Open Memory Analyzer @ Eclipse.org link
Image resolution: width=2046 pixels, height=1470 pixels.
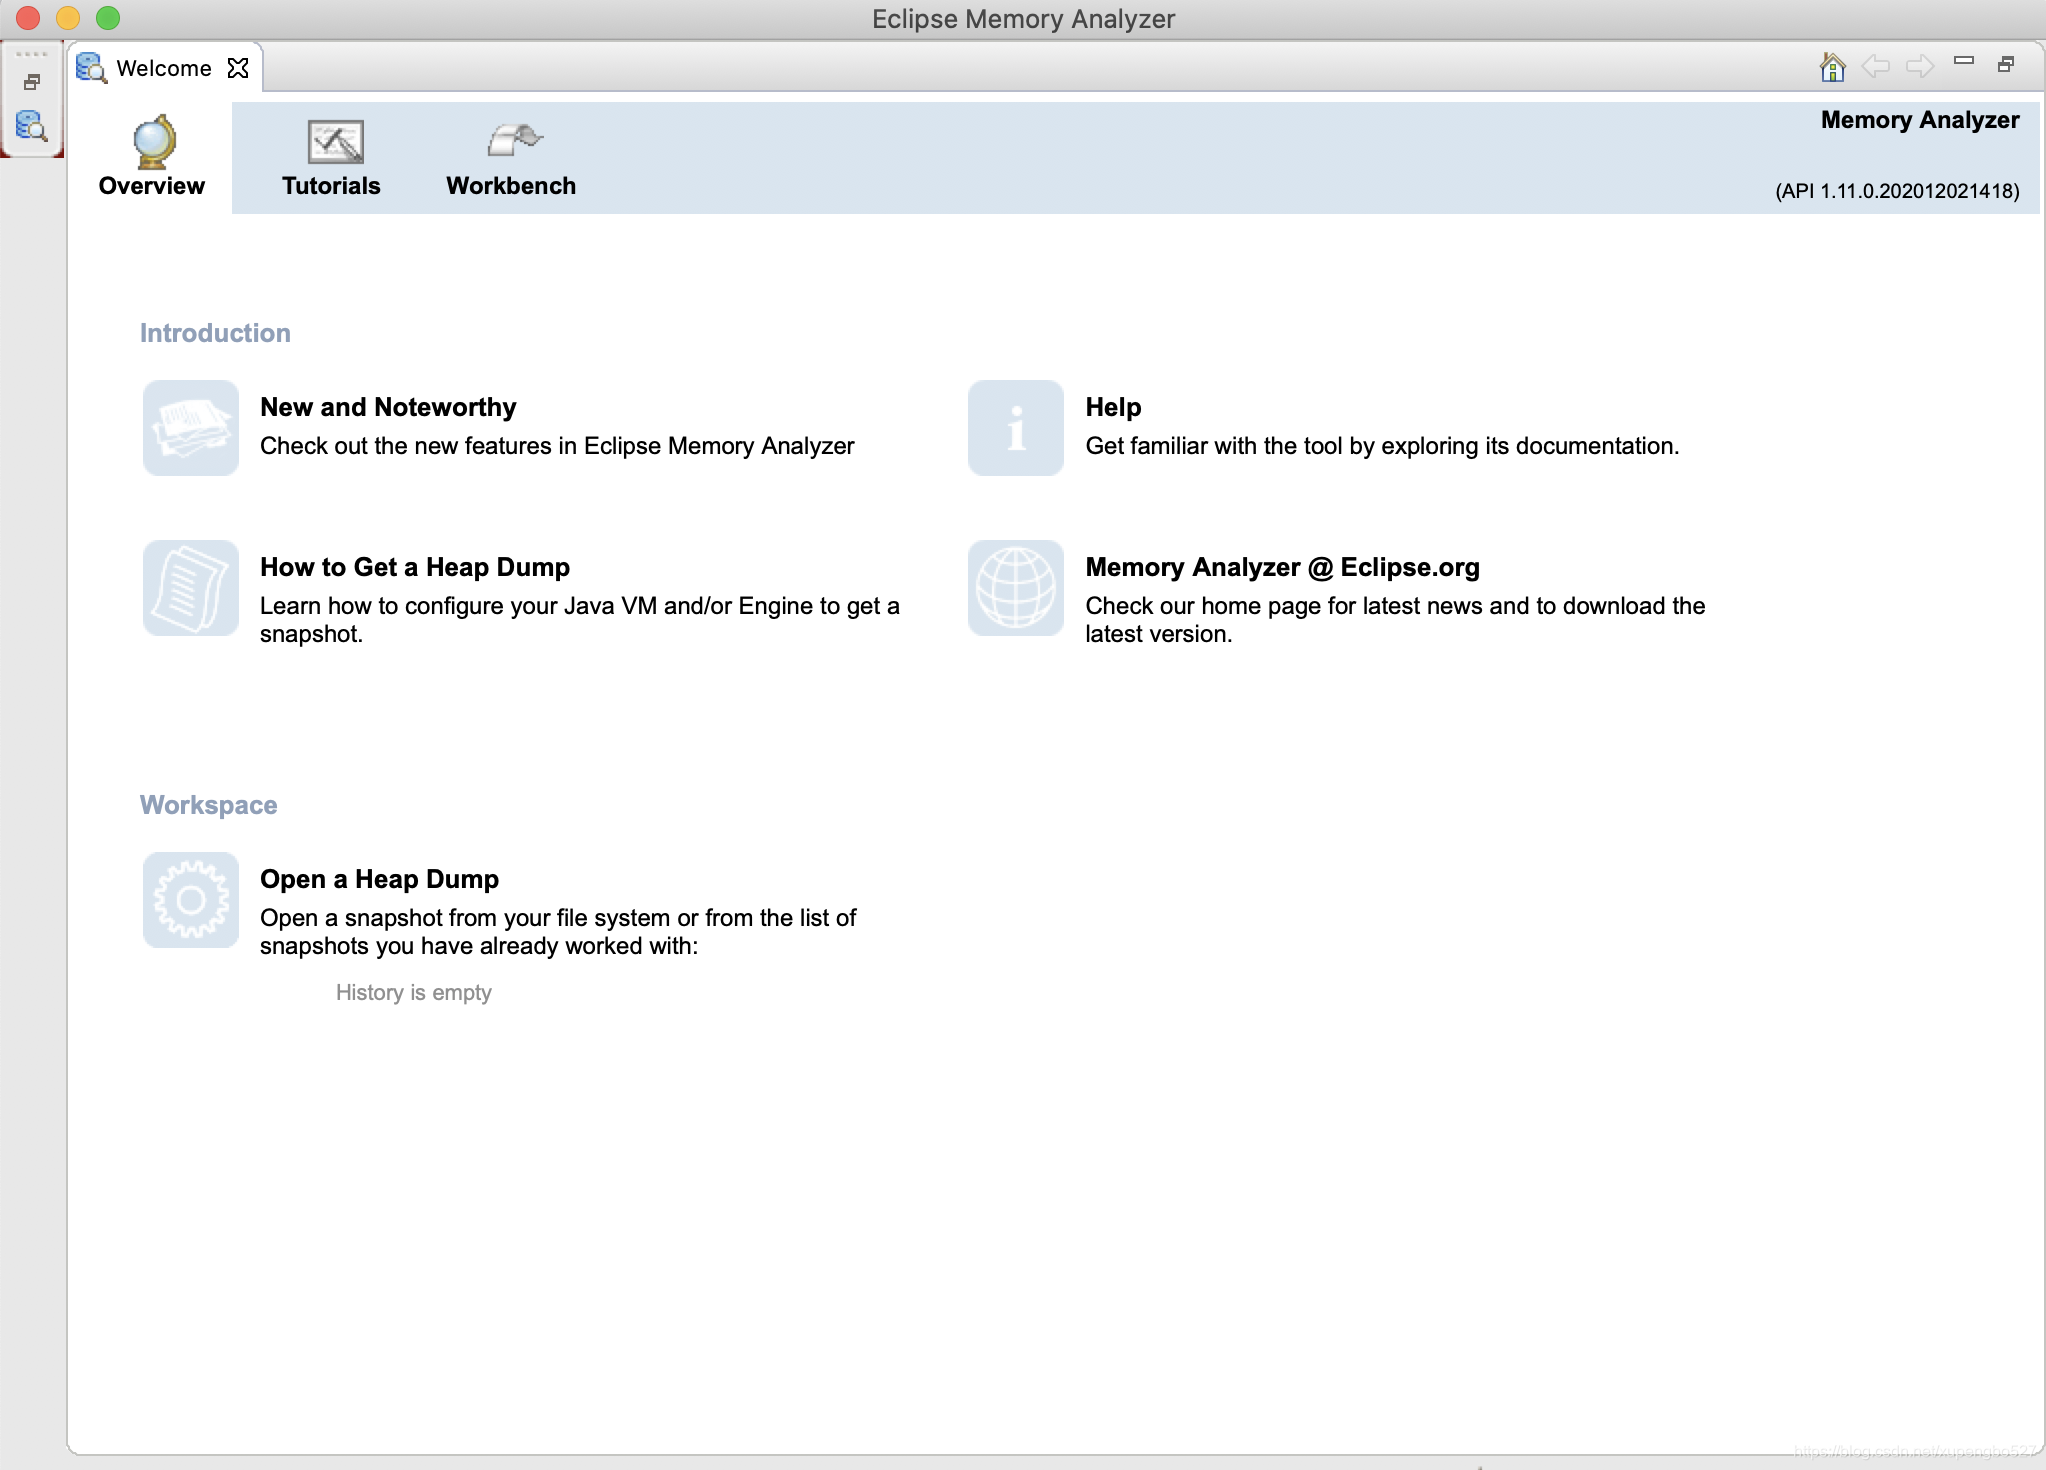point(1283,567)
